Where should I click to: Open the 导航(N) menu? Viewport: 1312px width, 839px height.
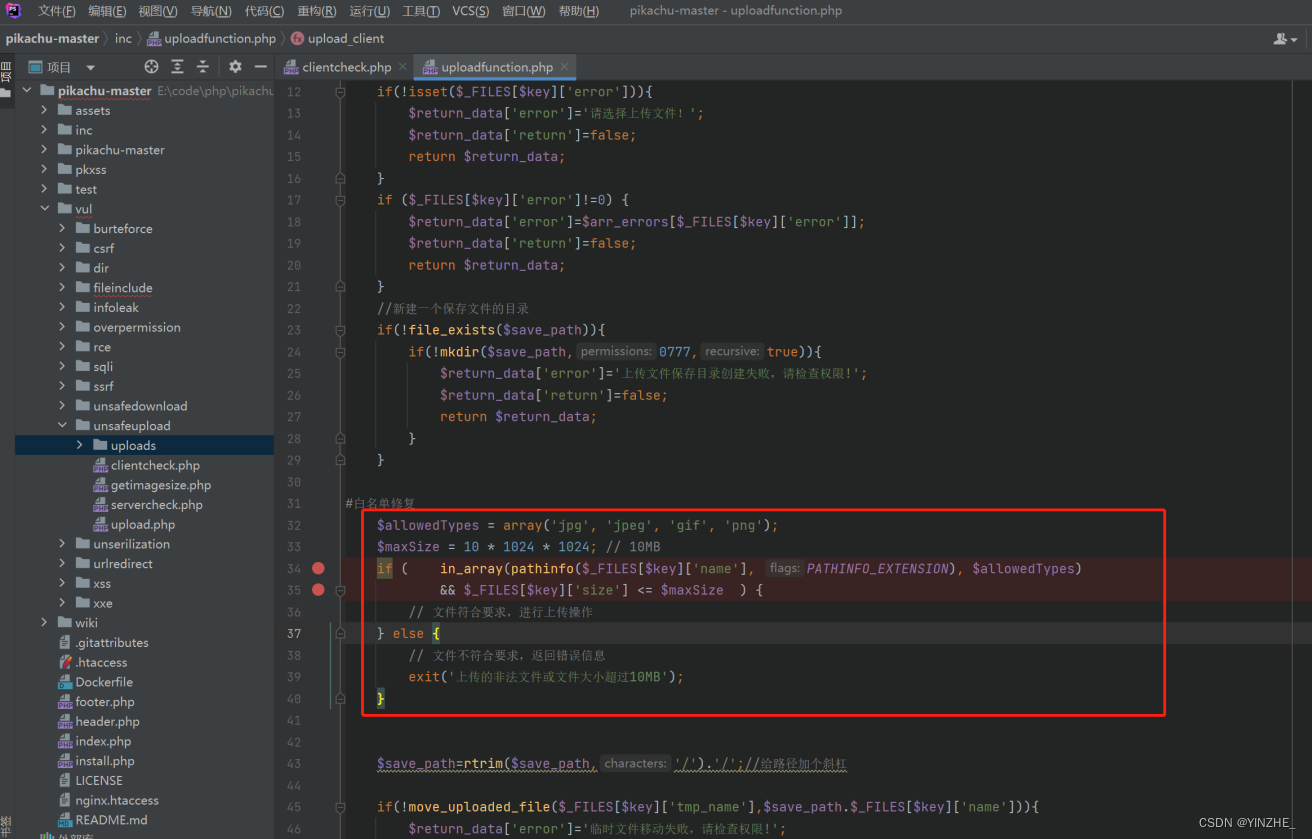(x=211, y=11)
